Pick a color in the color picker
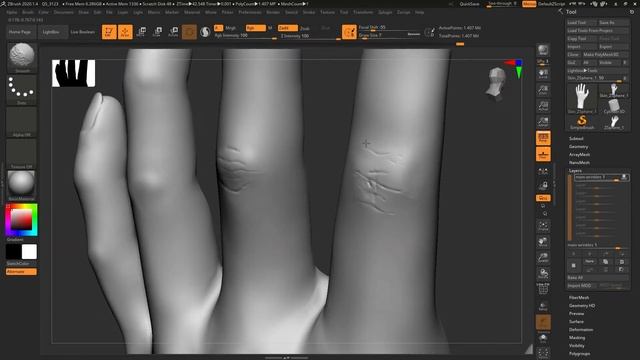Image resolution: width=640 pixels, height=360 pixels. point(22,220)
